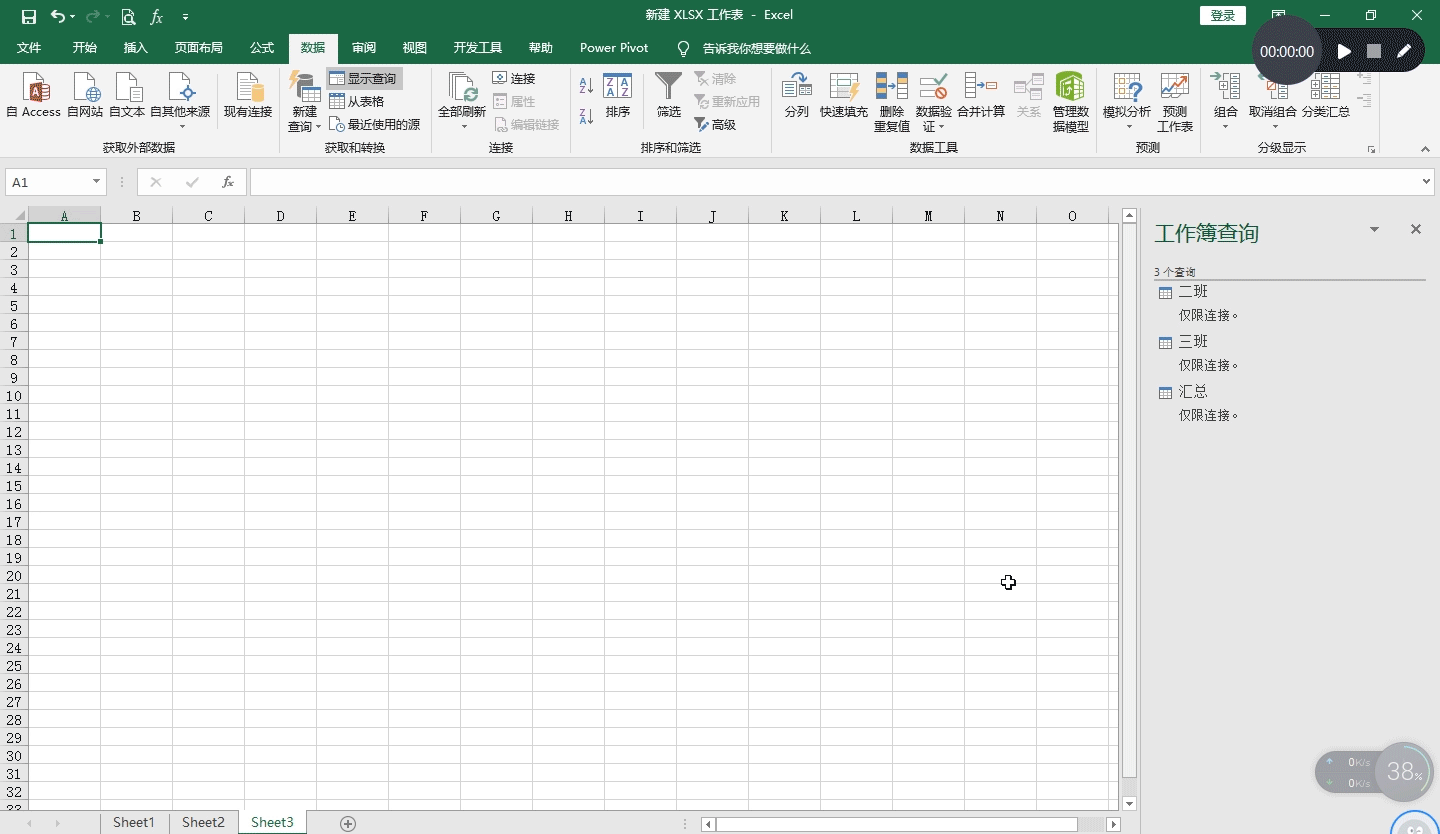Image resolution: width=1440 pixels, height=834 pixels.
Task: Select the 汇总 query in the pane
Action: (1193, 392)
